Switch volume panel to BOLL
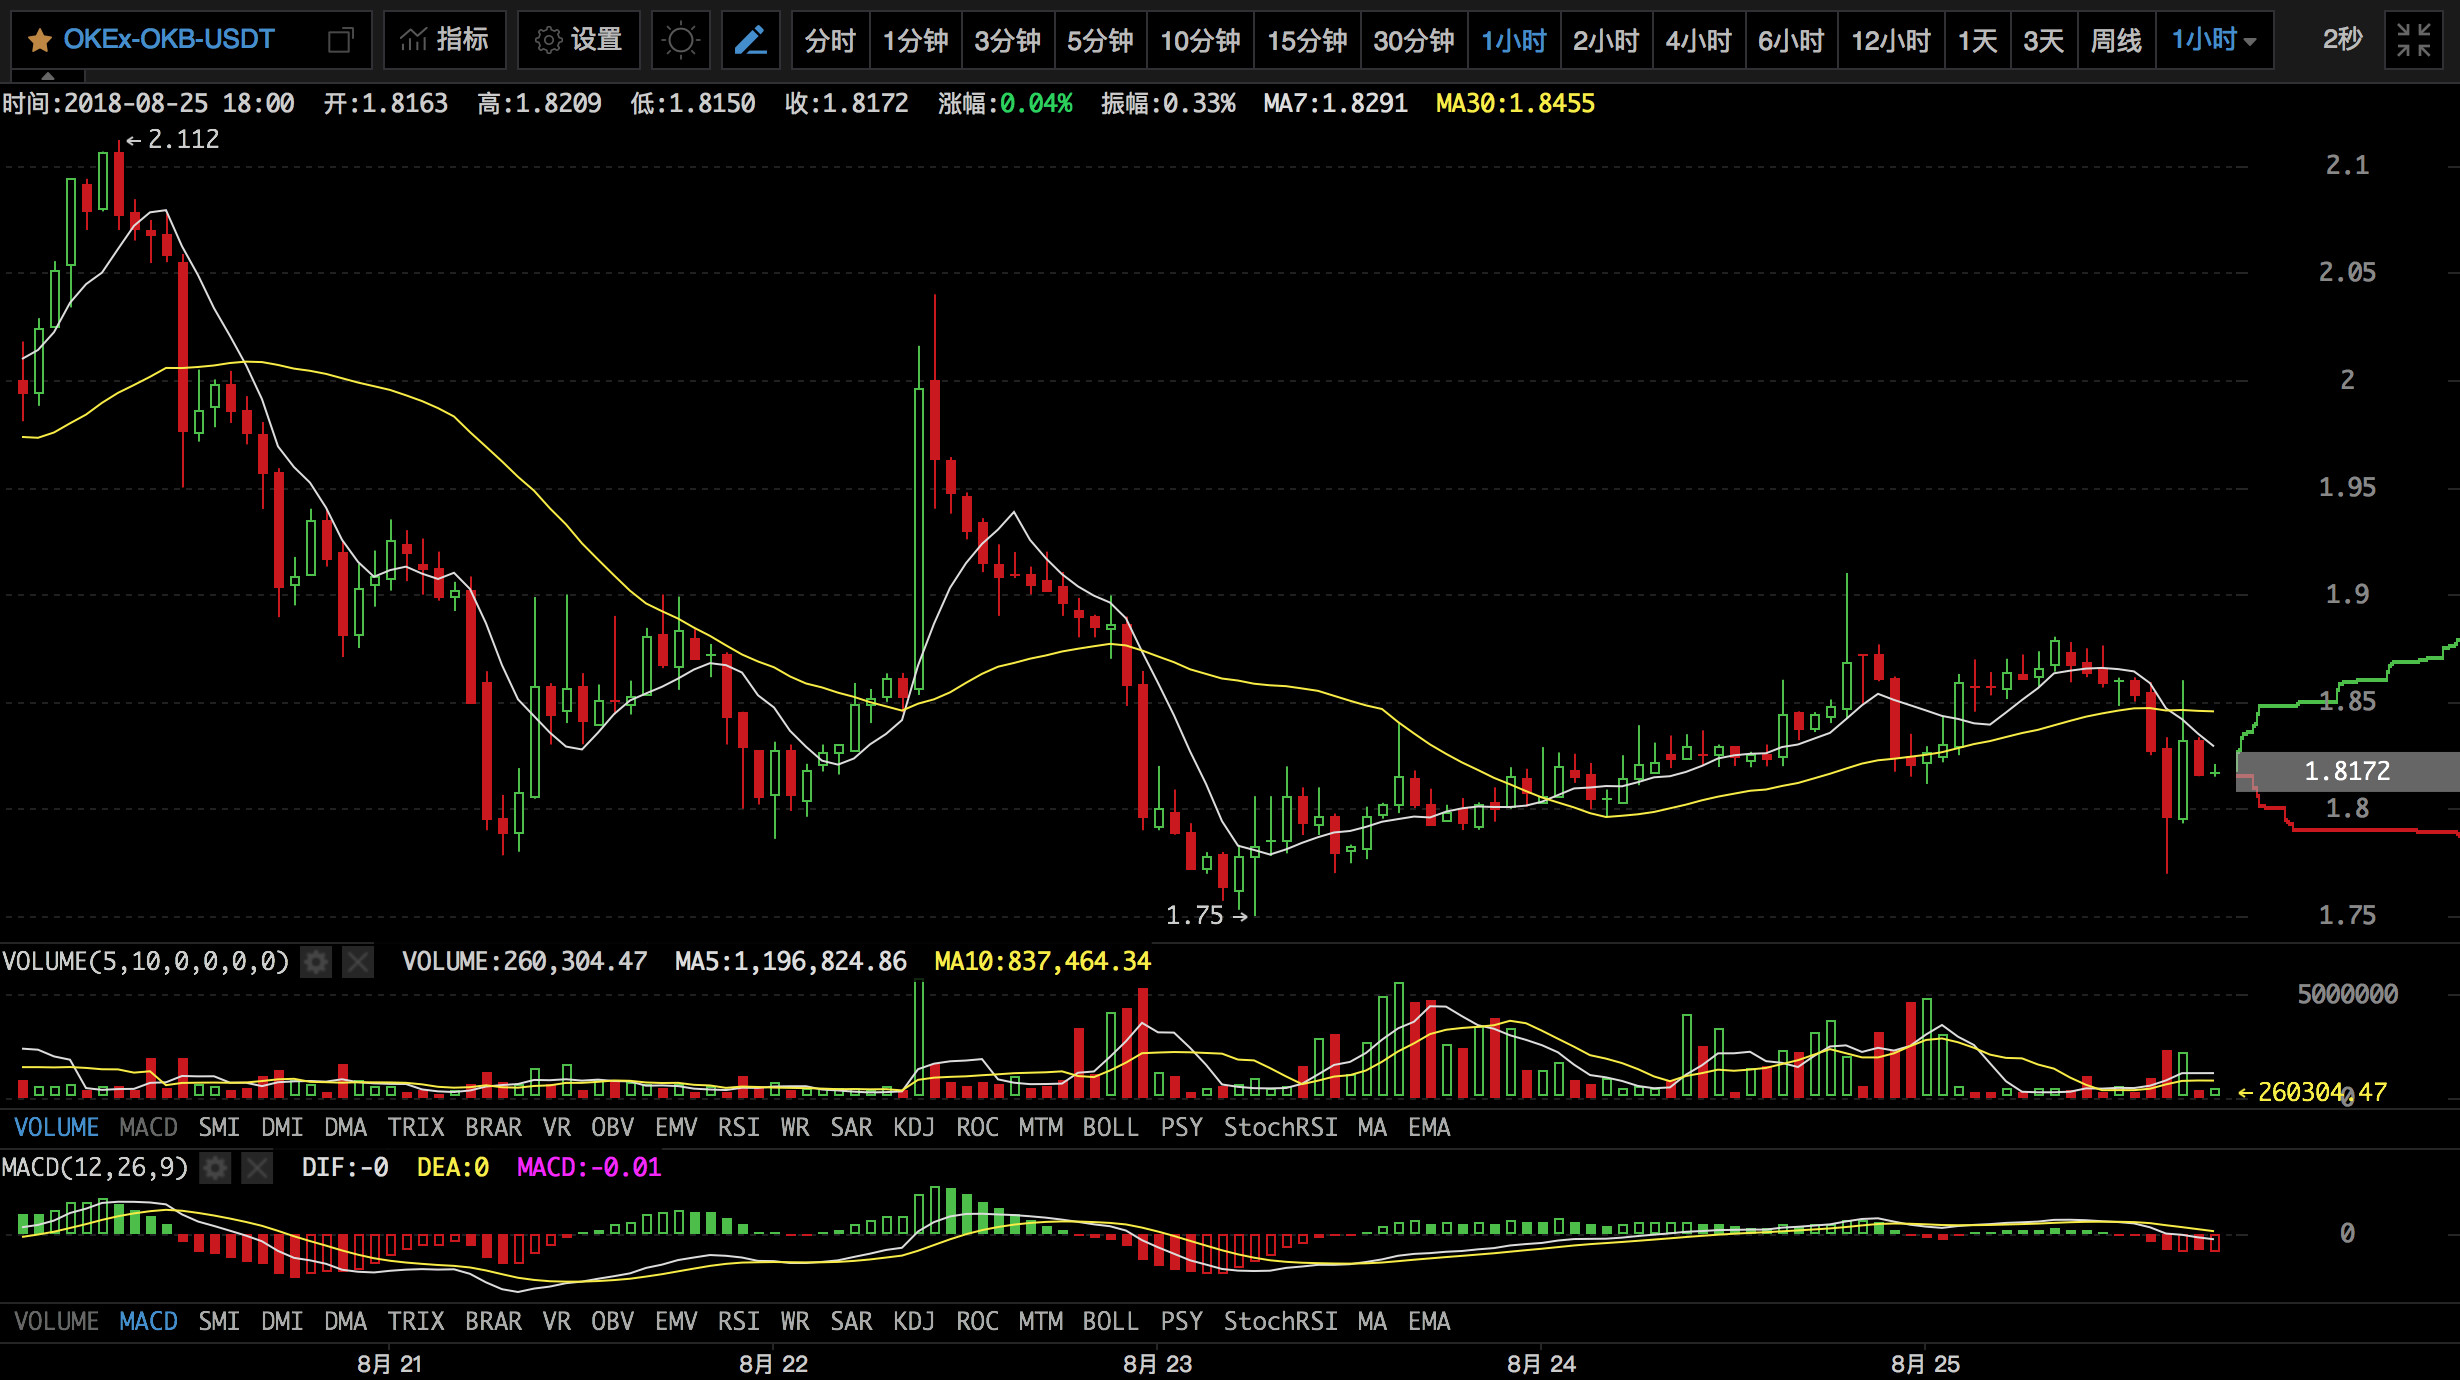 pyautogui.click(x=1110, y=1127)
